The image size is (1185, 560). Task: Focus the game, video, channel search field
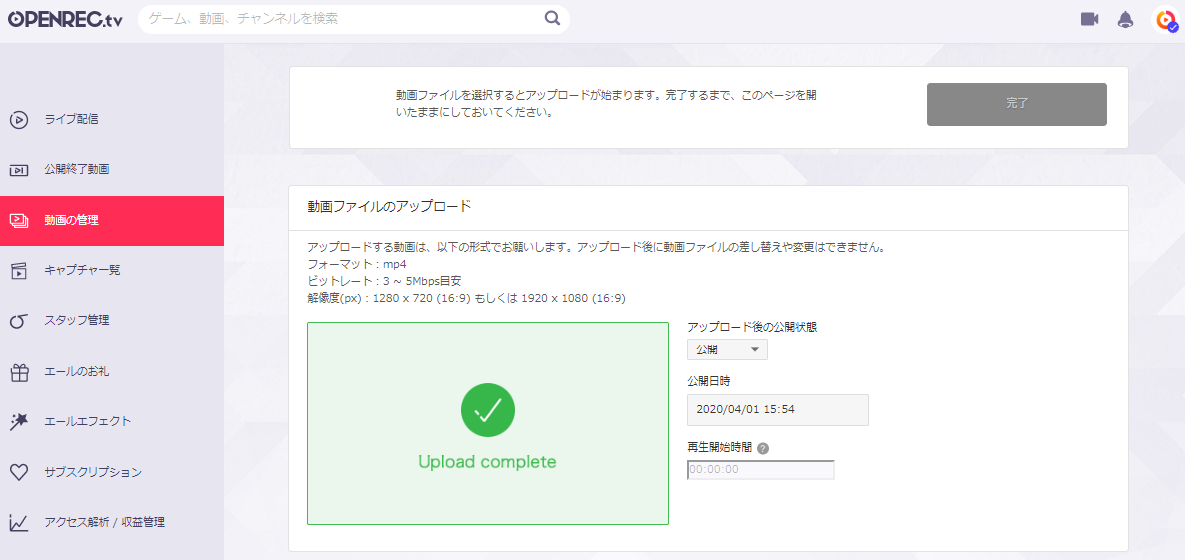(x=354, y=19)
